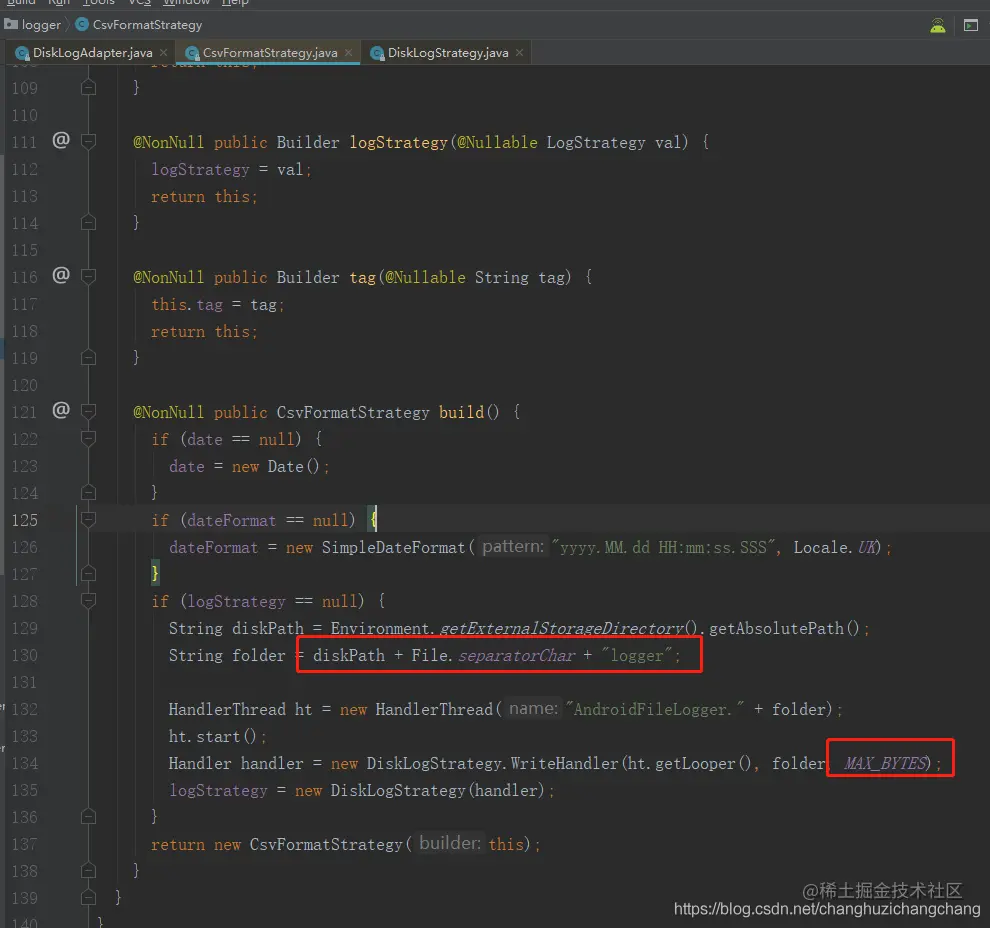The height and width of the screenshot is (928, 990).
Task: Click the fold end marker on line 114
Action: (88, 222)
